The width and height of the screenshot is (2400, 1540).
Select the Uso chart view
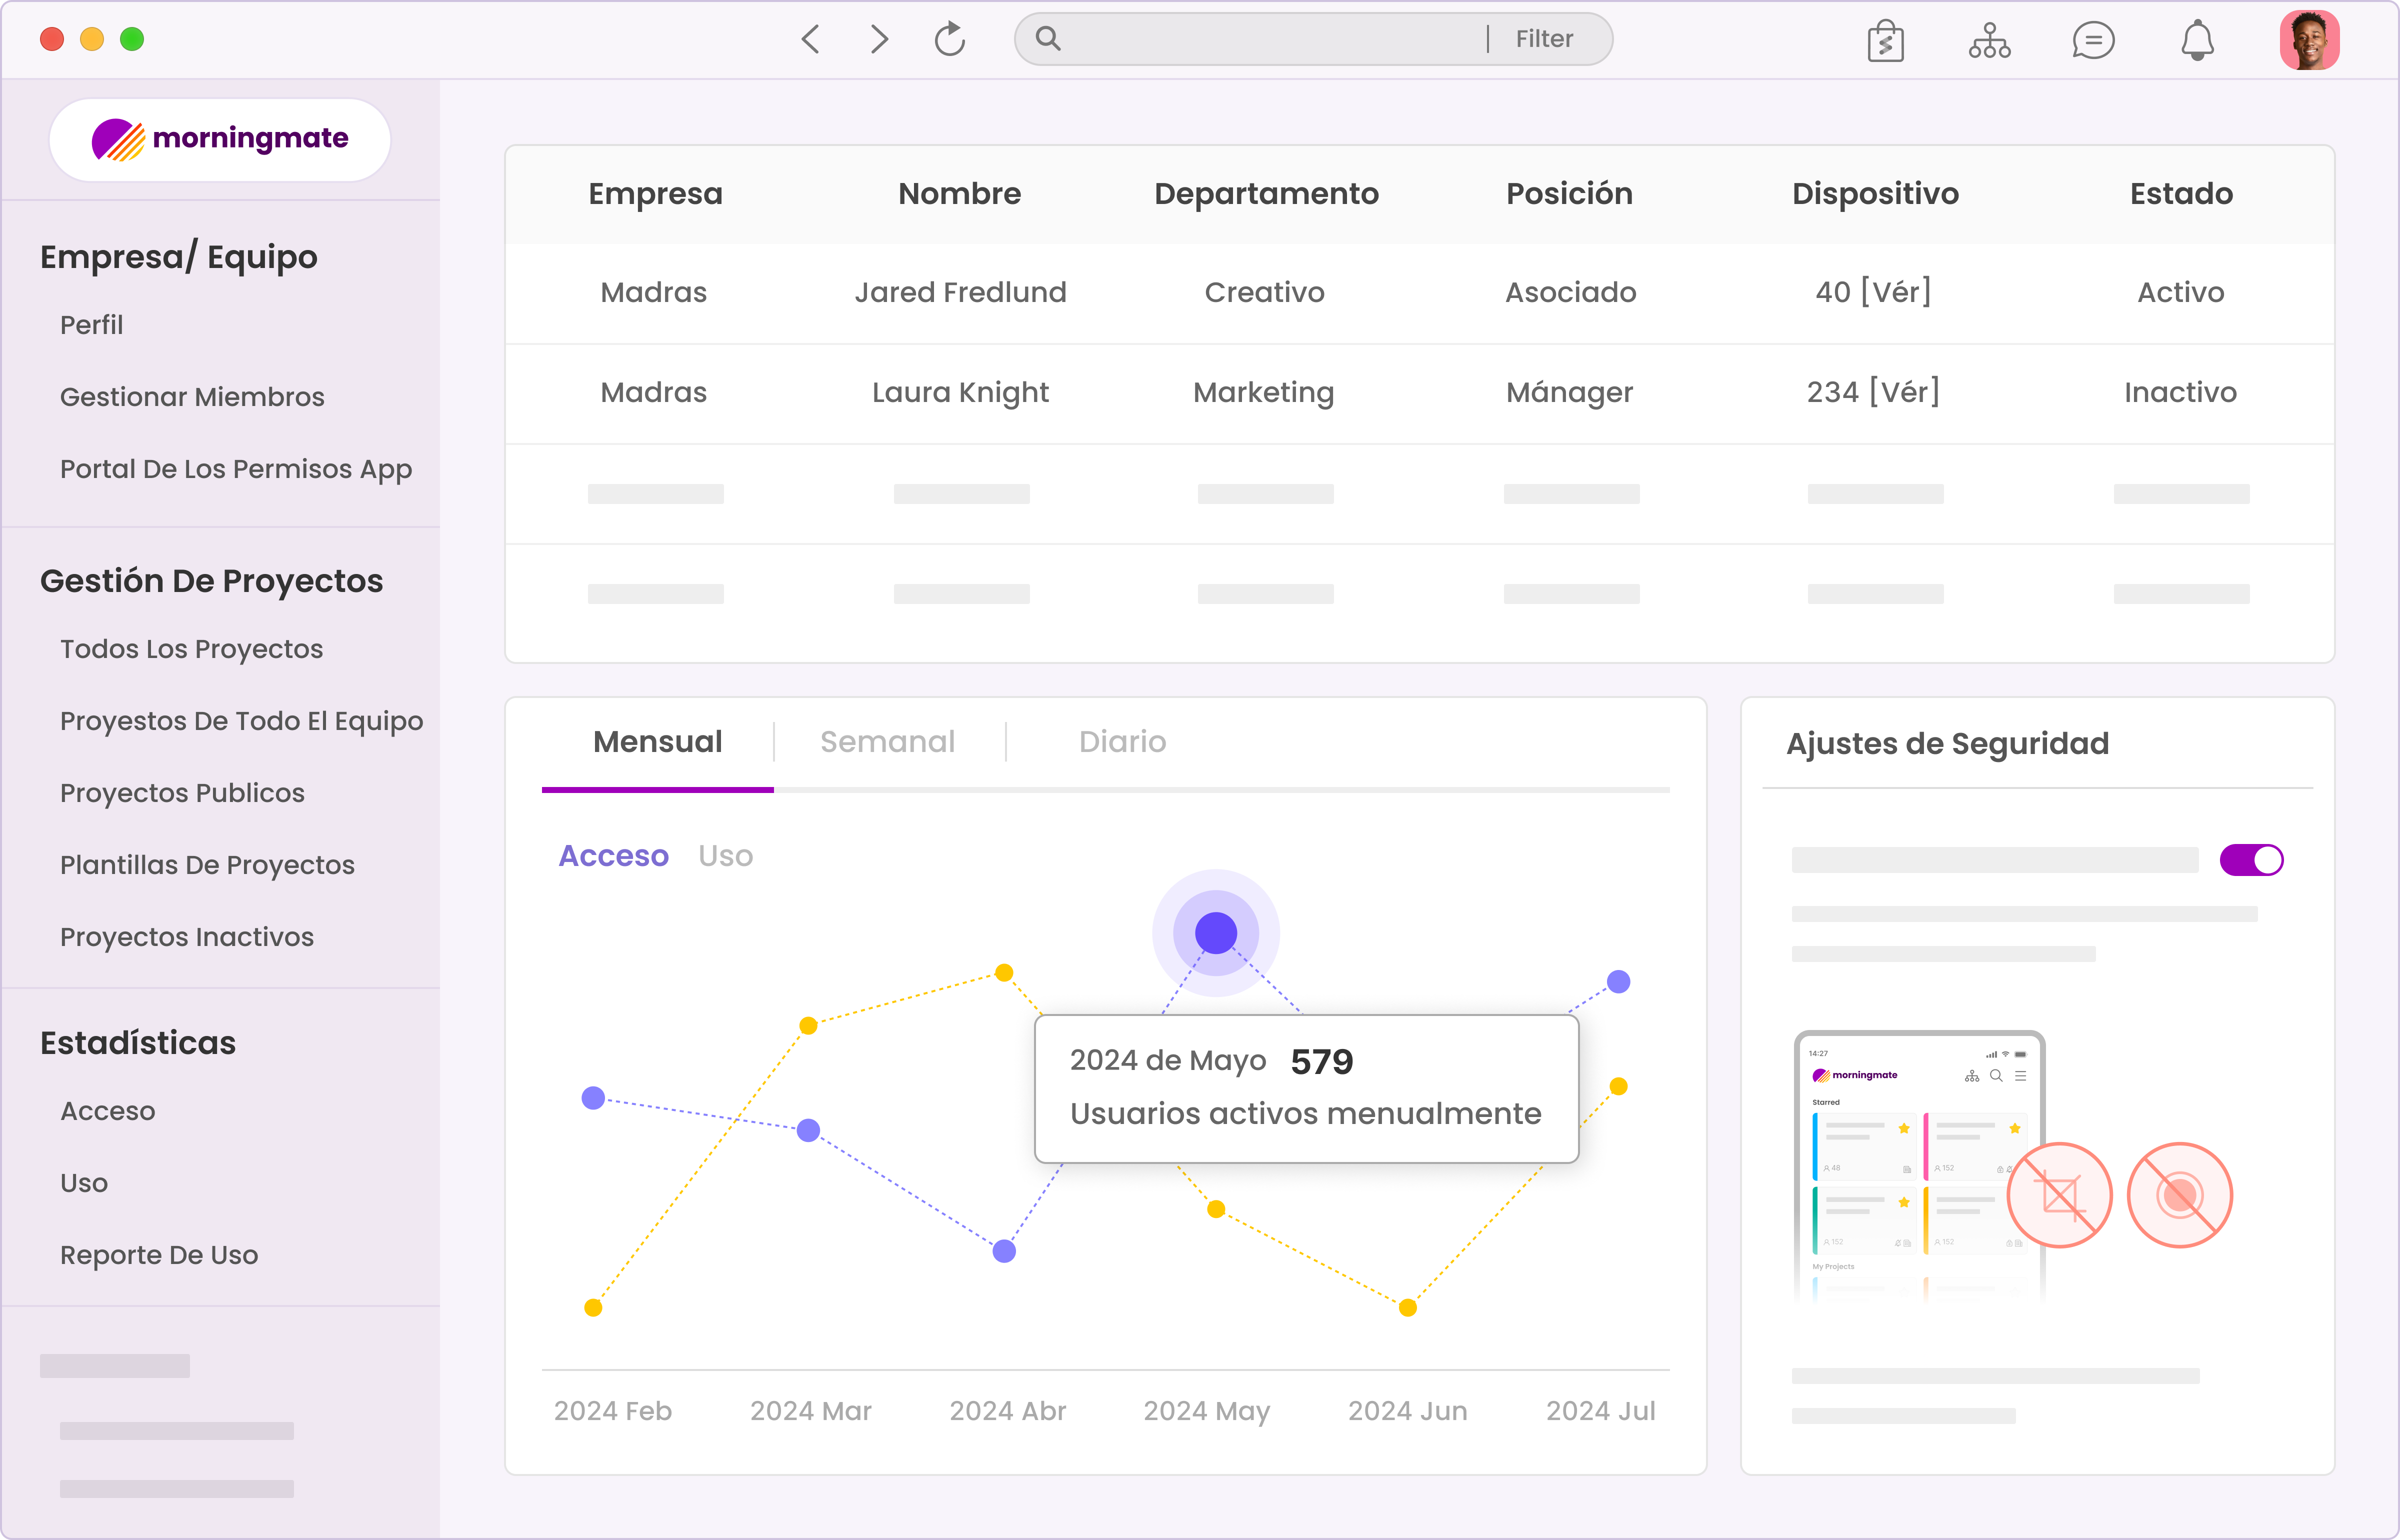tap(725, 856)
